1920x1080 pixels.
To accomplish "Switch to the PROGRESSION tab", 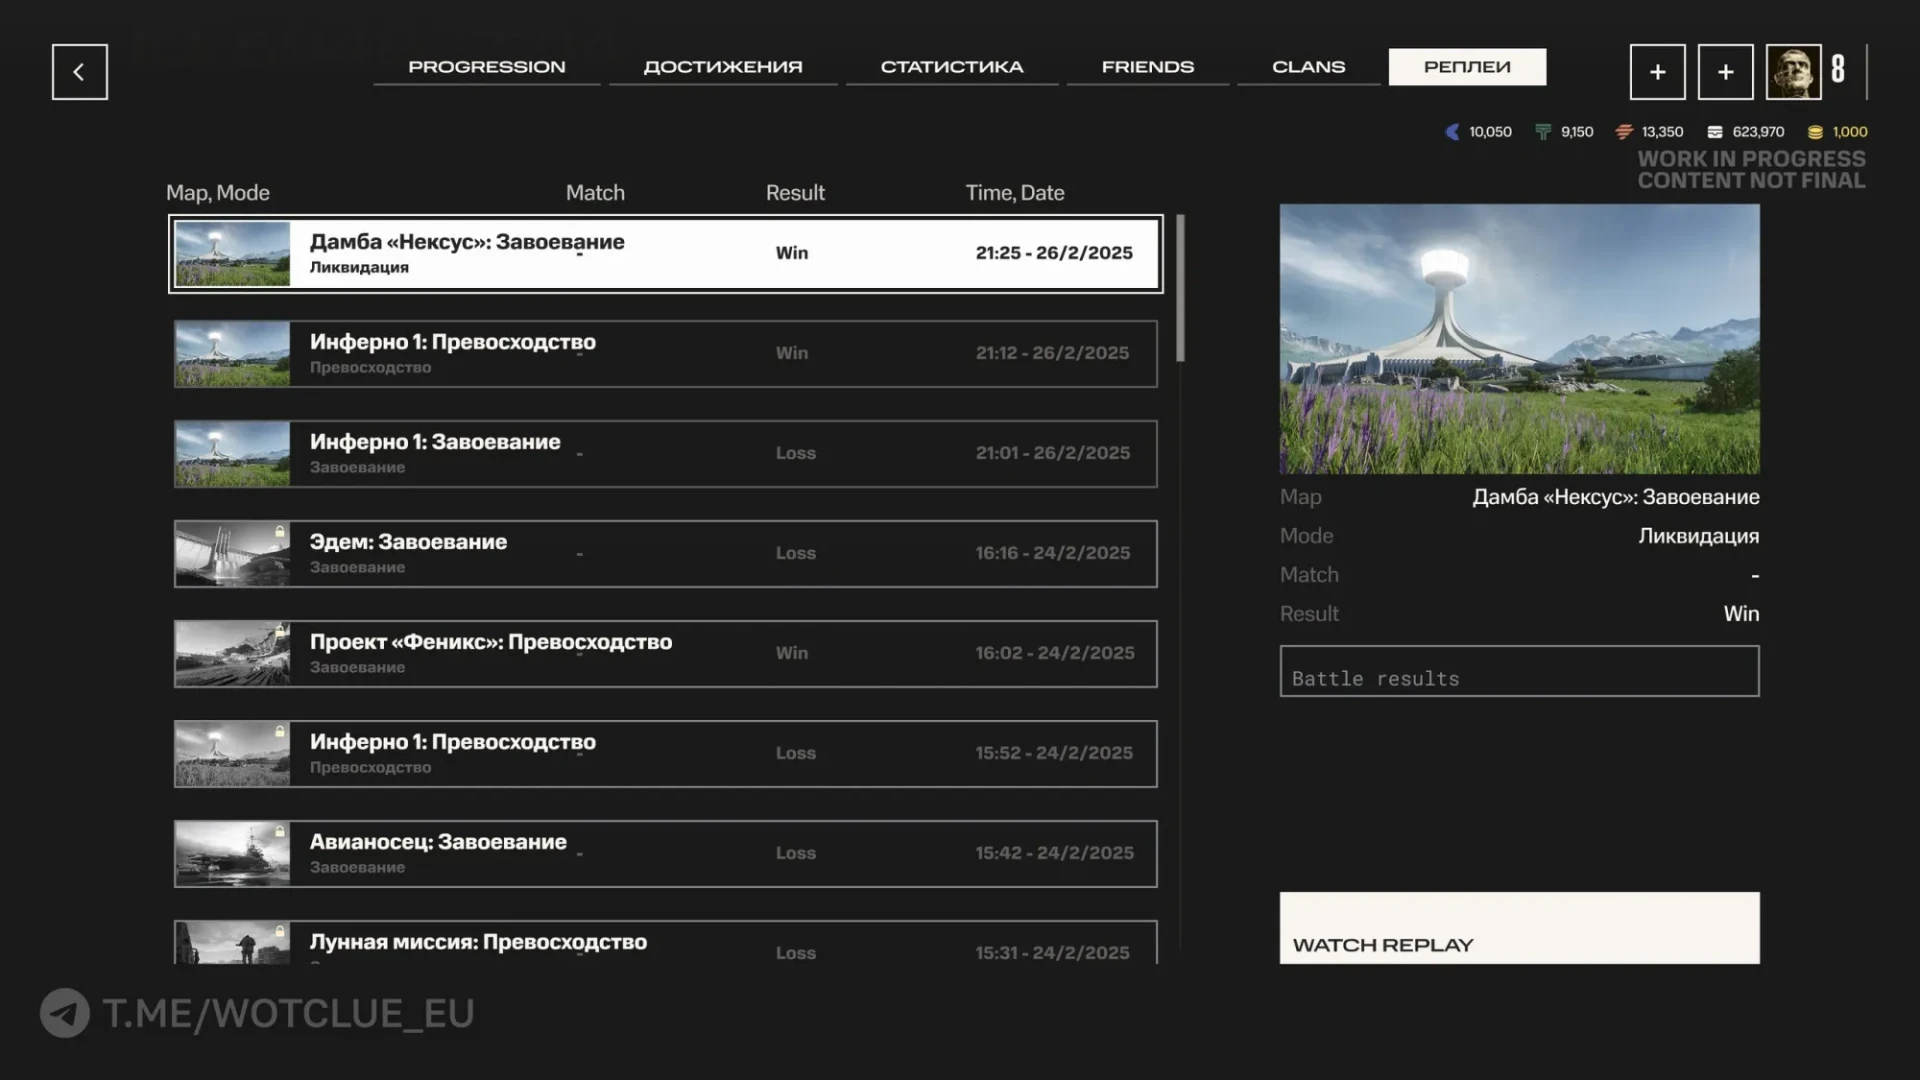I will point(487,67).
